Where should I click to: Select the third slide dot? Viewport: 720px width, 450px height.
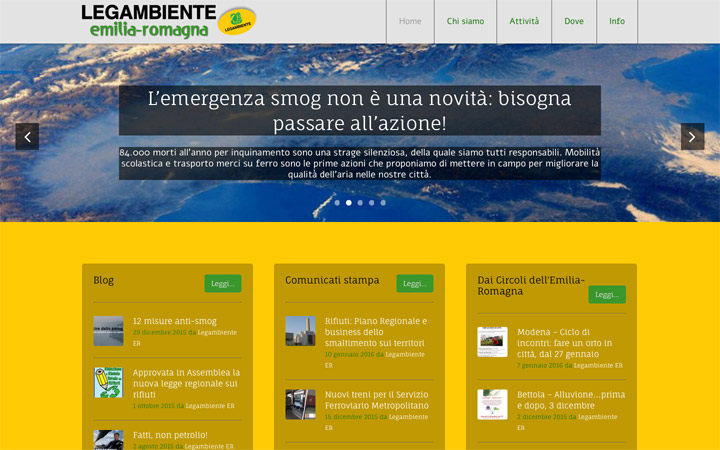360,202
